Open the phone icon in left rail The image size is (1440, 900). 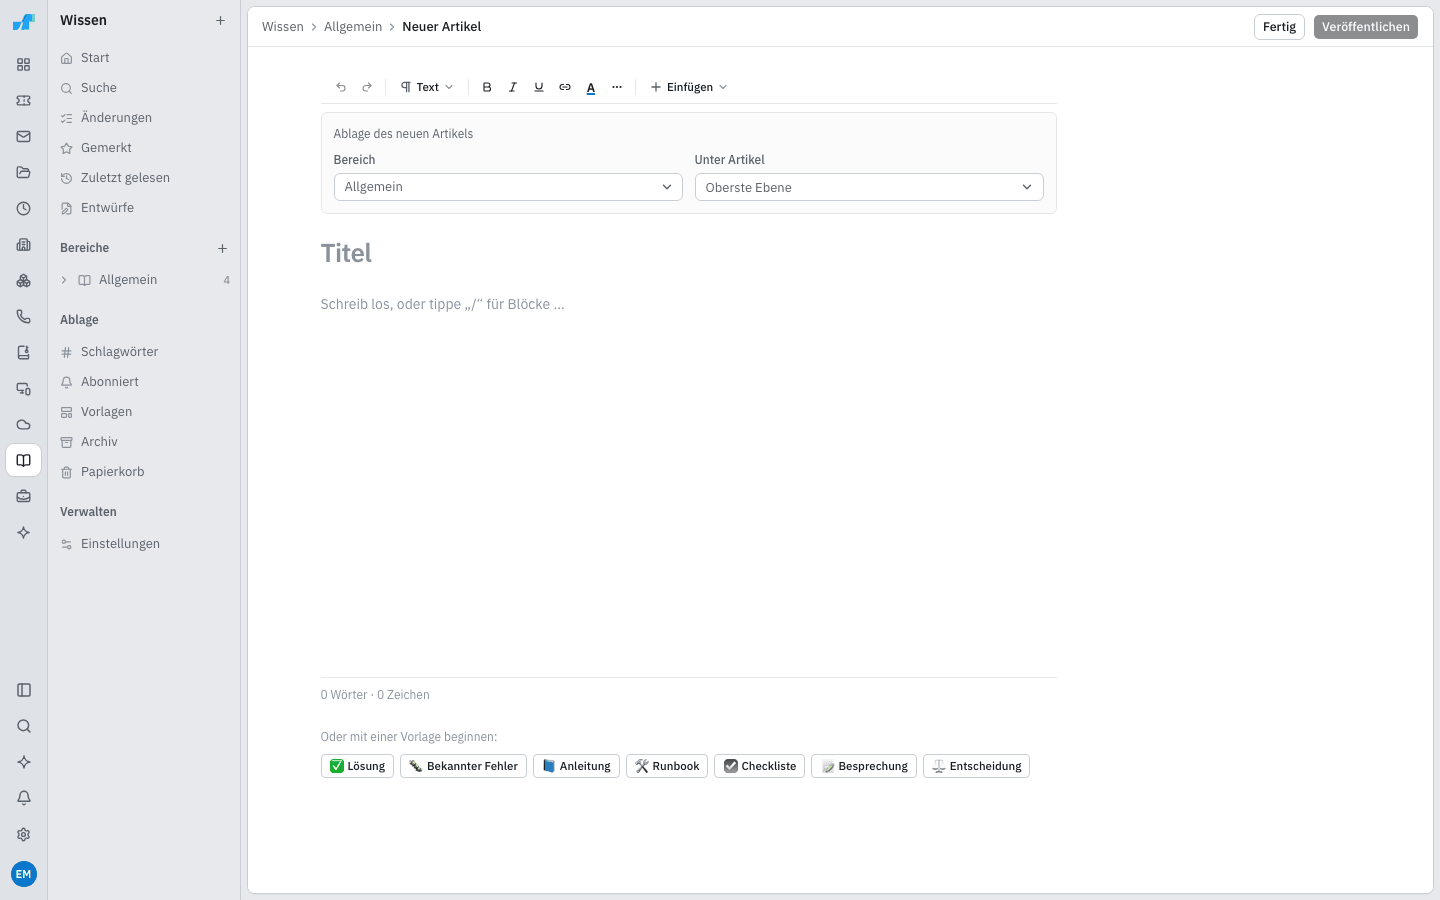click(24, 316)
